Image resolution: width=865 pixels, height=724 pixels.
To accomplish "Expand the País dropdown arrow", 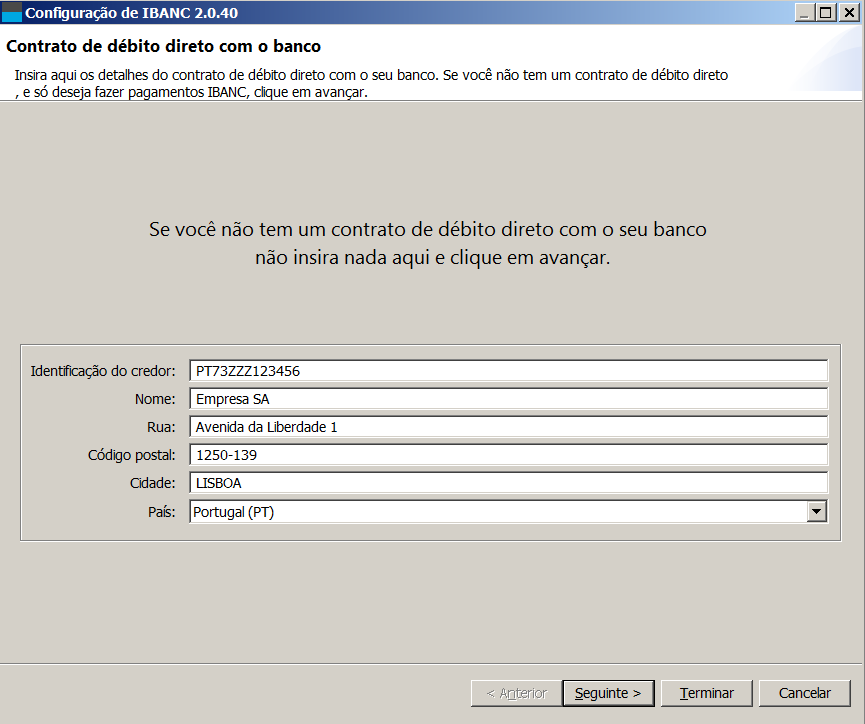I will (817, 512).
